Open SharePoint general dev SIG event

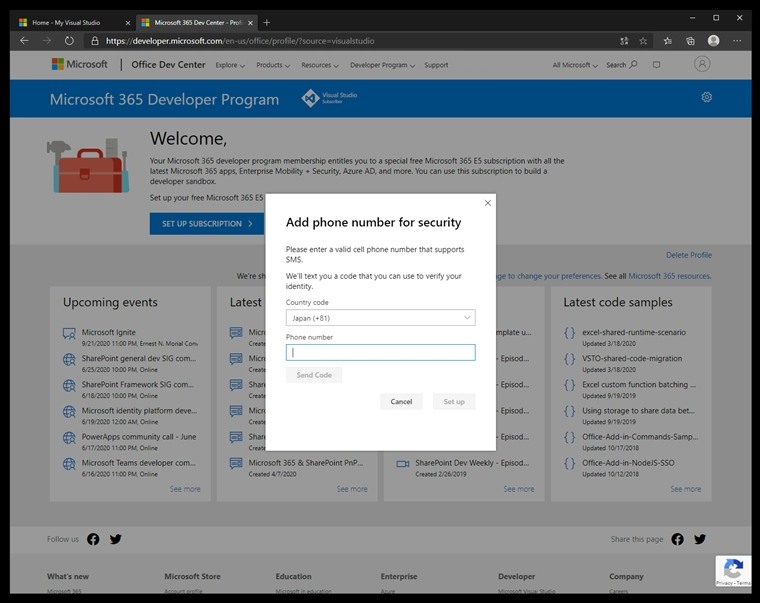click(x=139, y=358)
